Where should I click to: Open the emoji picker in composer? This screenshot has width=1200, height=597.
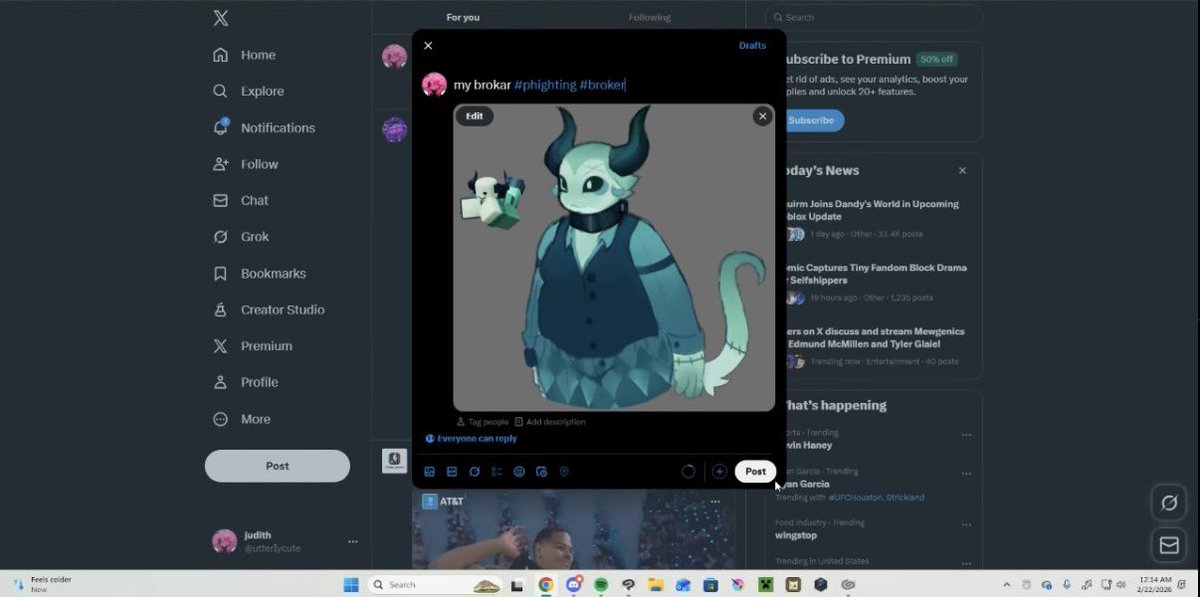point(519,472)
